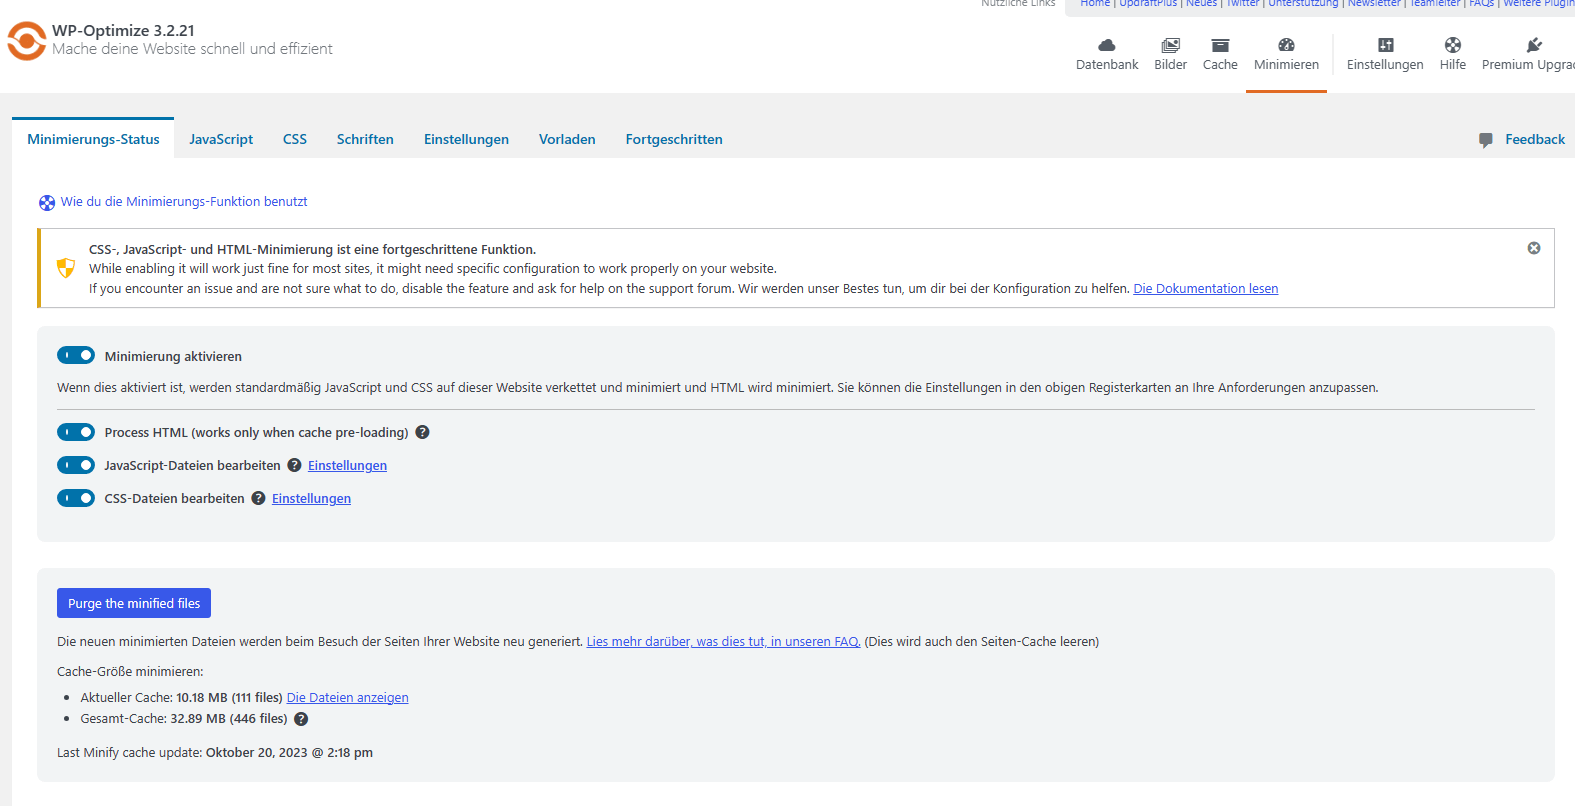Click the help icon next to Gesamt-Cache
The image size is (1575, 806).
(x=301, y=719)
